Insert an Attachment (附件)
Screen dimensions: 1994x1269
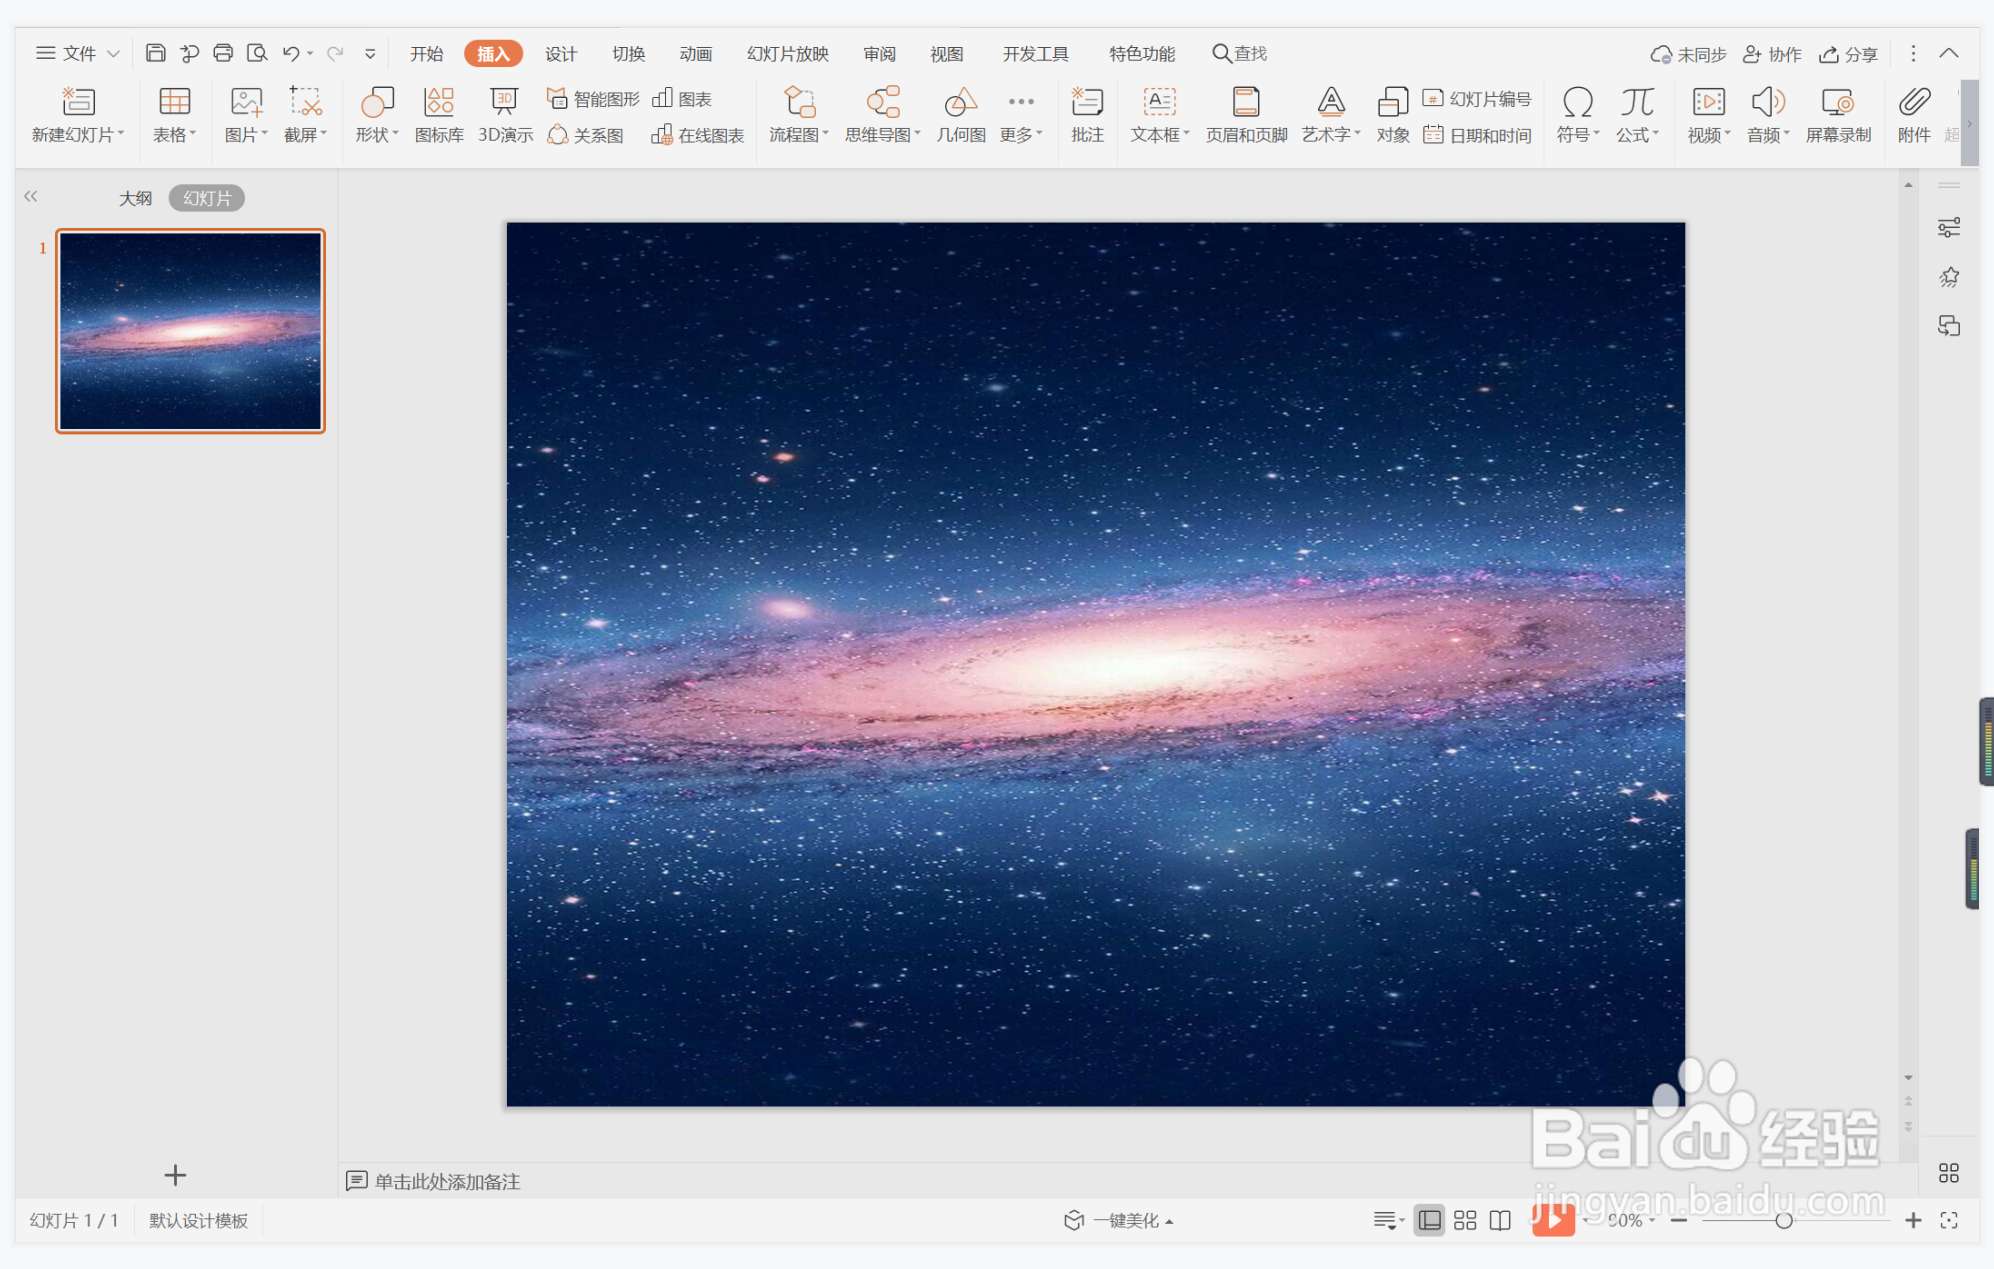tap(1914, 116)
